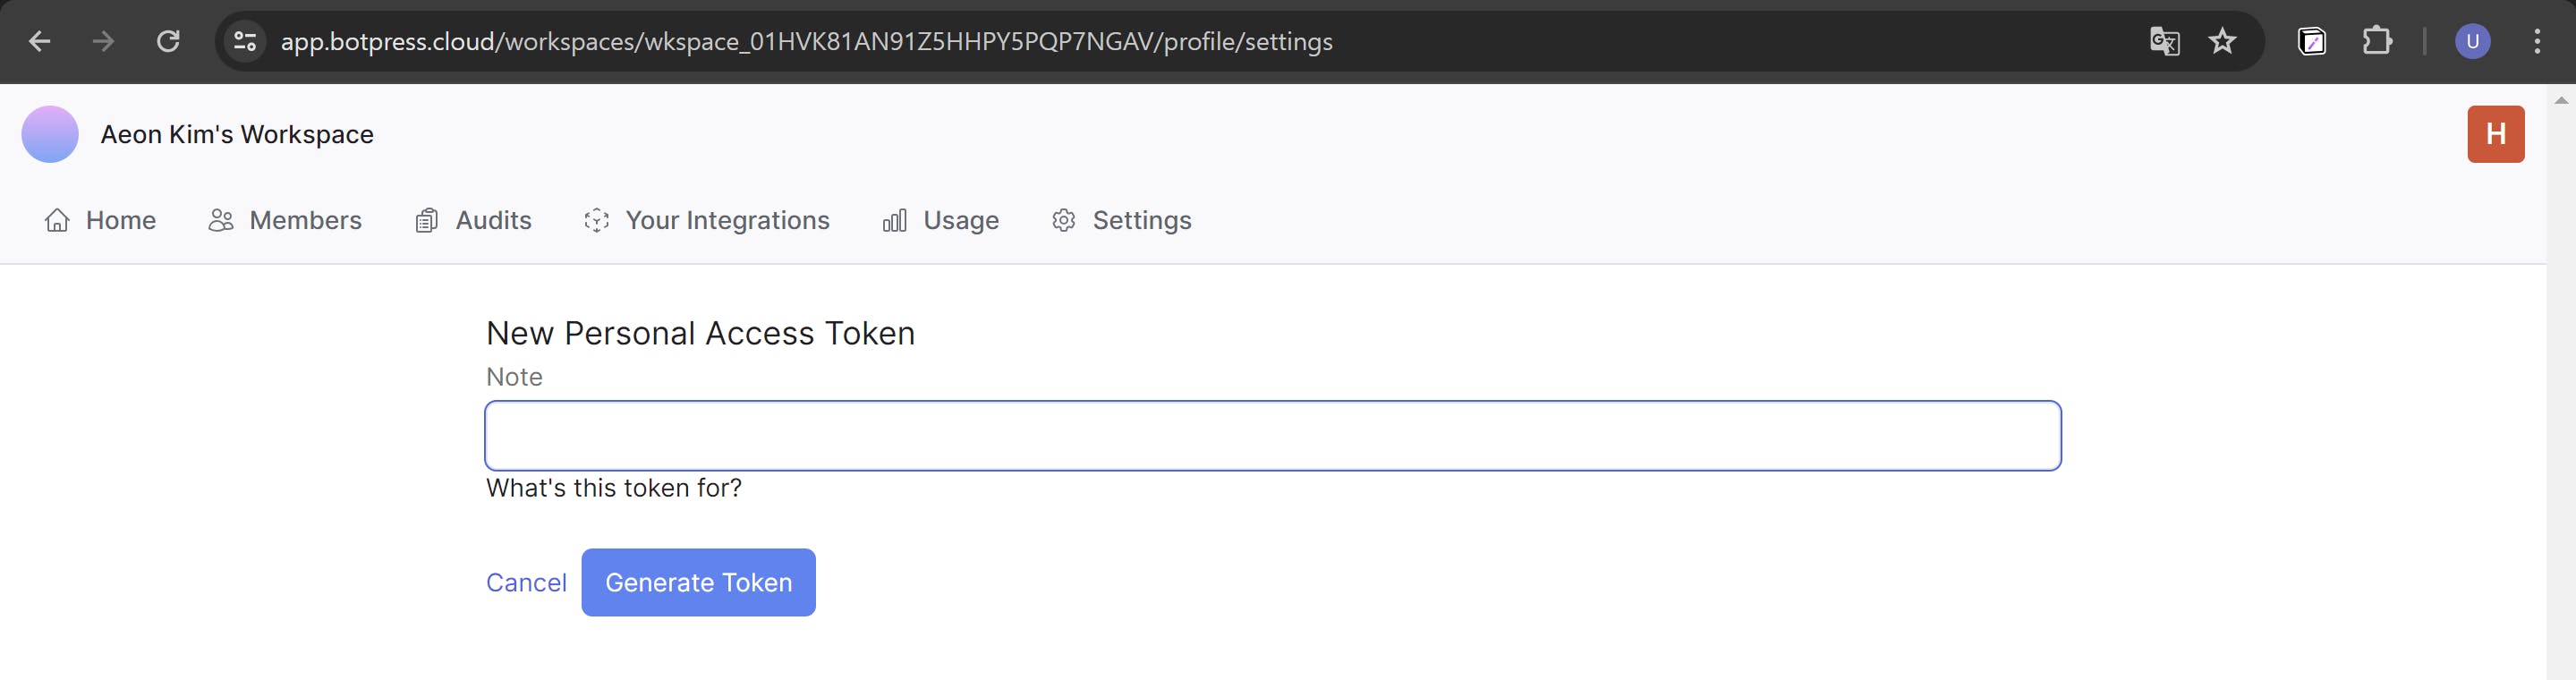View the Usage tab
Image resolution: width=2576 pixels, height=680 pixels.
tap(941, 220)
